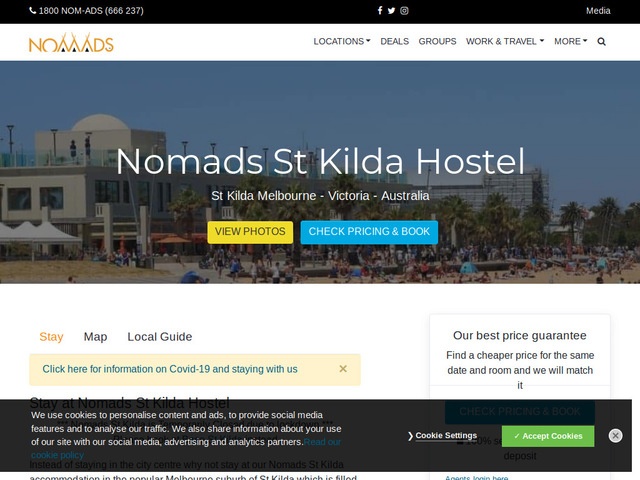Expand the Locations dropdown menu
Viewport: 640px width, 480px height.
coord(342,42)
